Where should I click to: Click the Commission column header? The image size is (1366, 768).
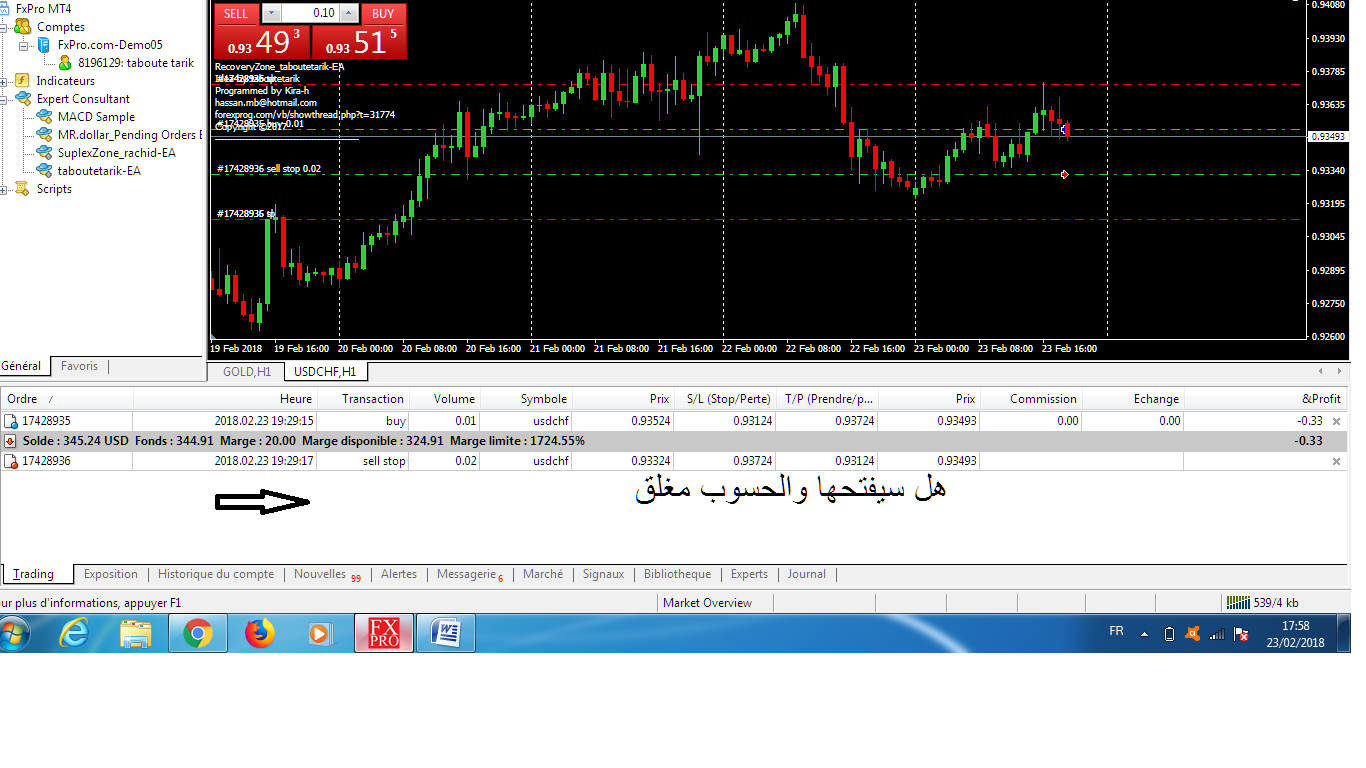point(1031,399)
